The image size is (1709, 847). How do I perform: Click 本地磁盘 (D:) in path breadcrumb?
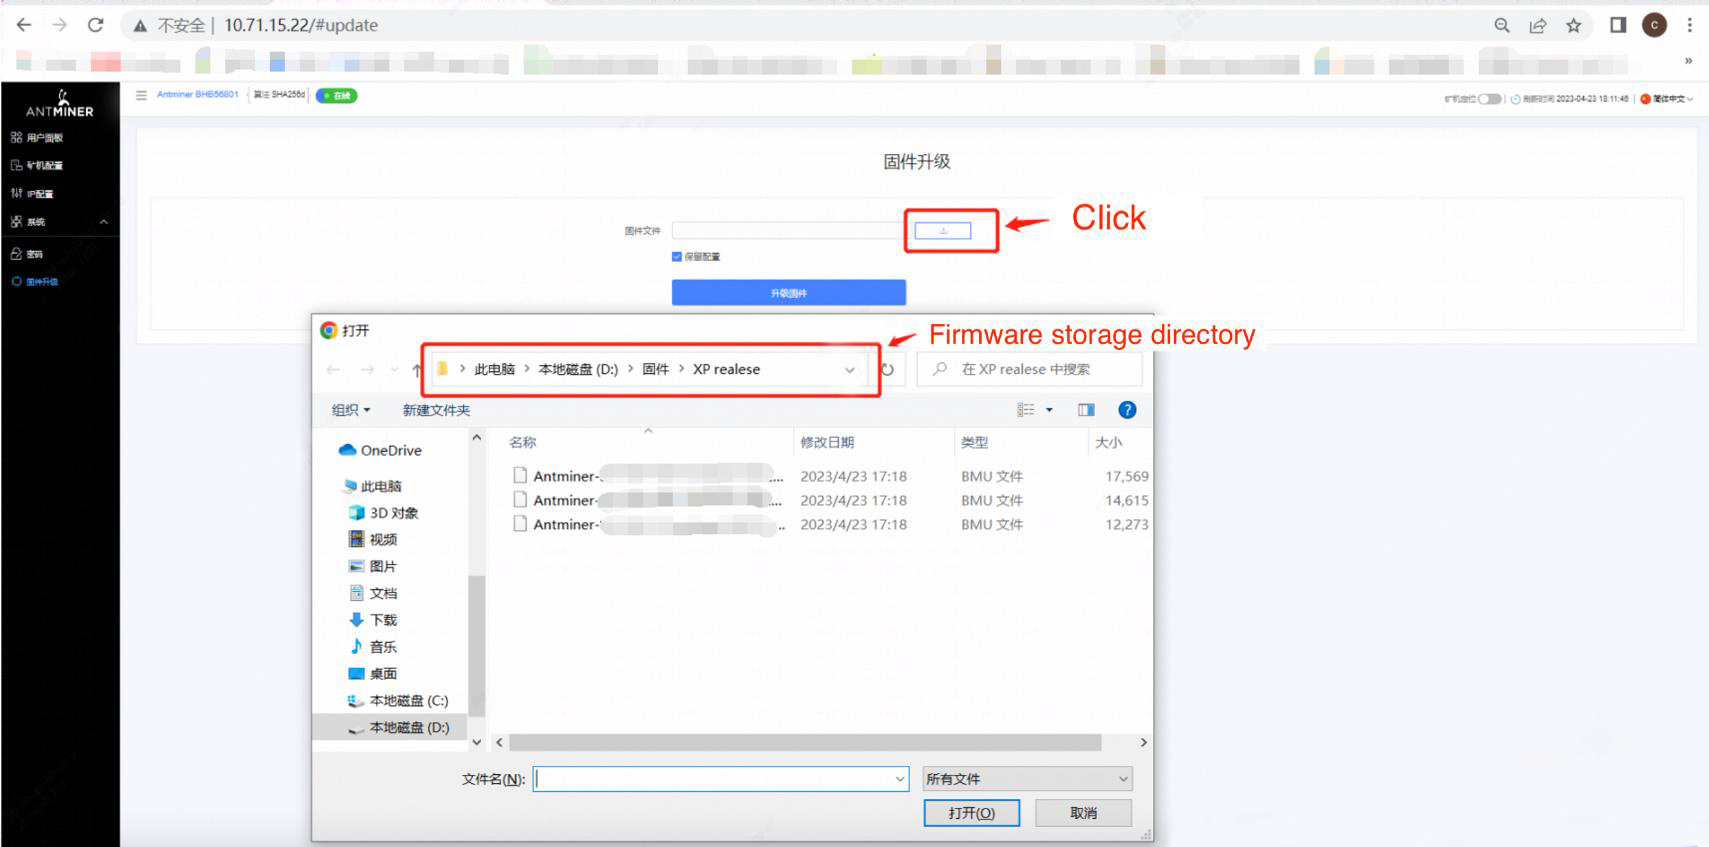point(578,369)
